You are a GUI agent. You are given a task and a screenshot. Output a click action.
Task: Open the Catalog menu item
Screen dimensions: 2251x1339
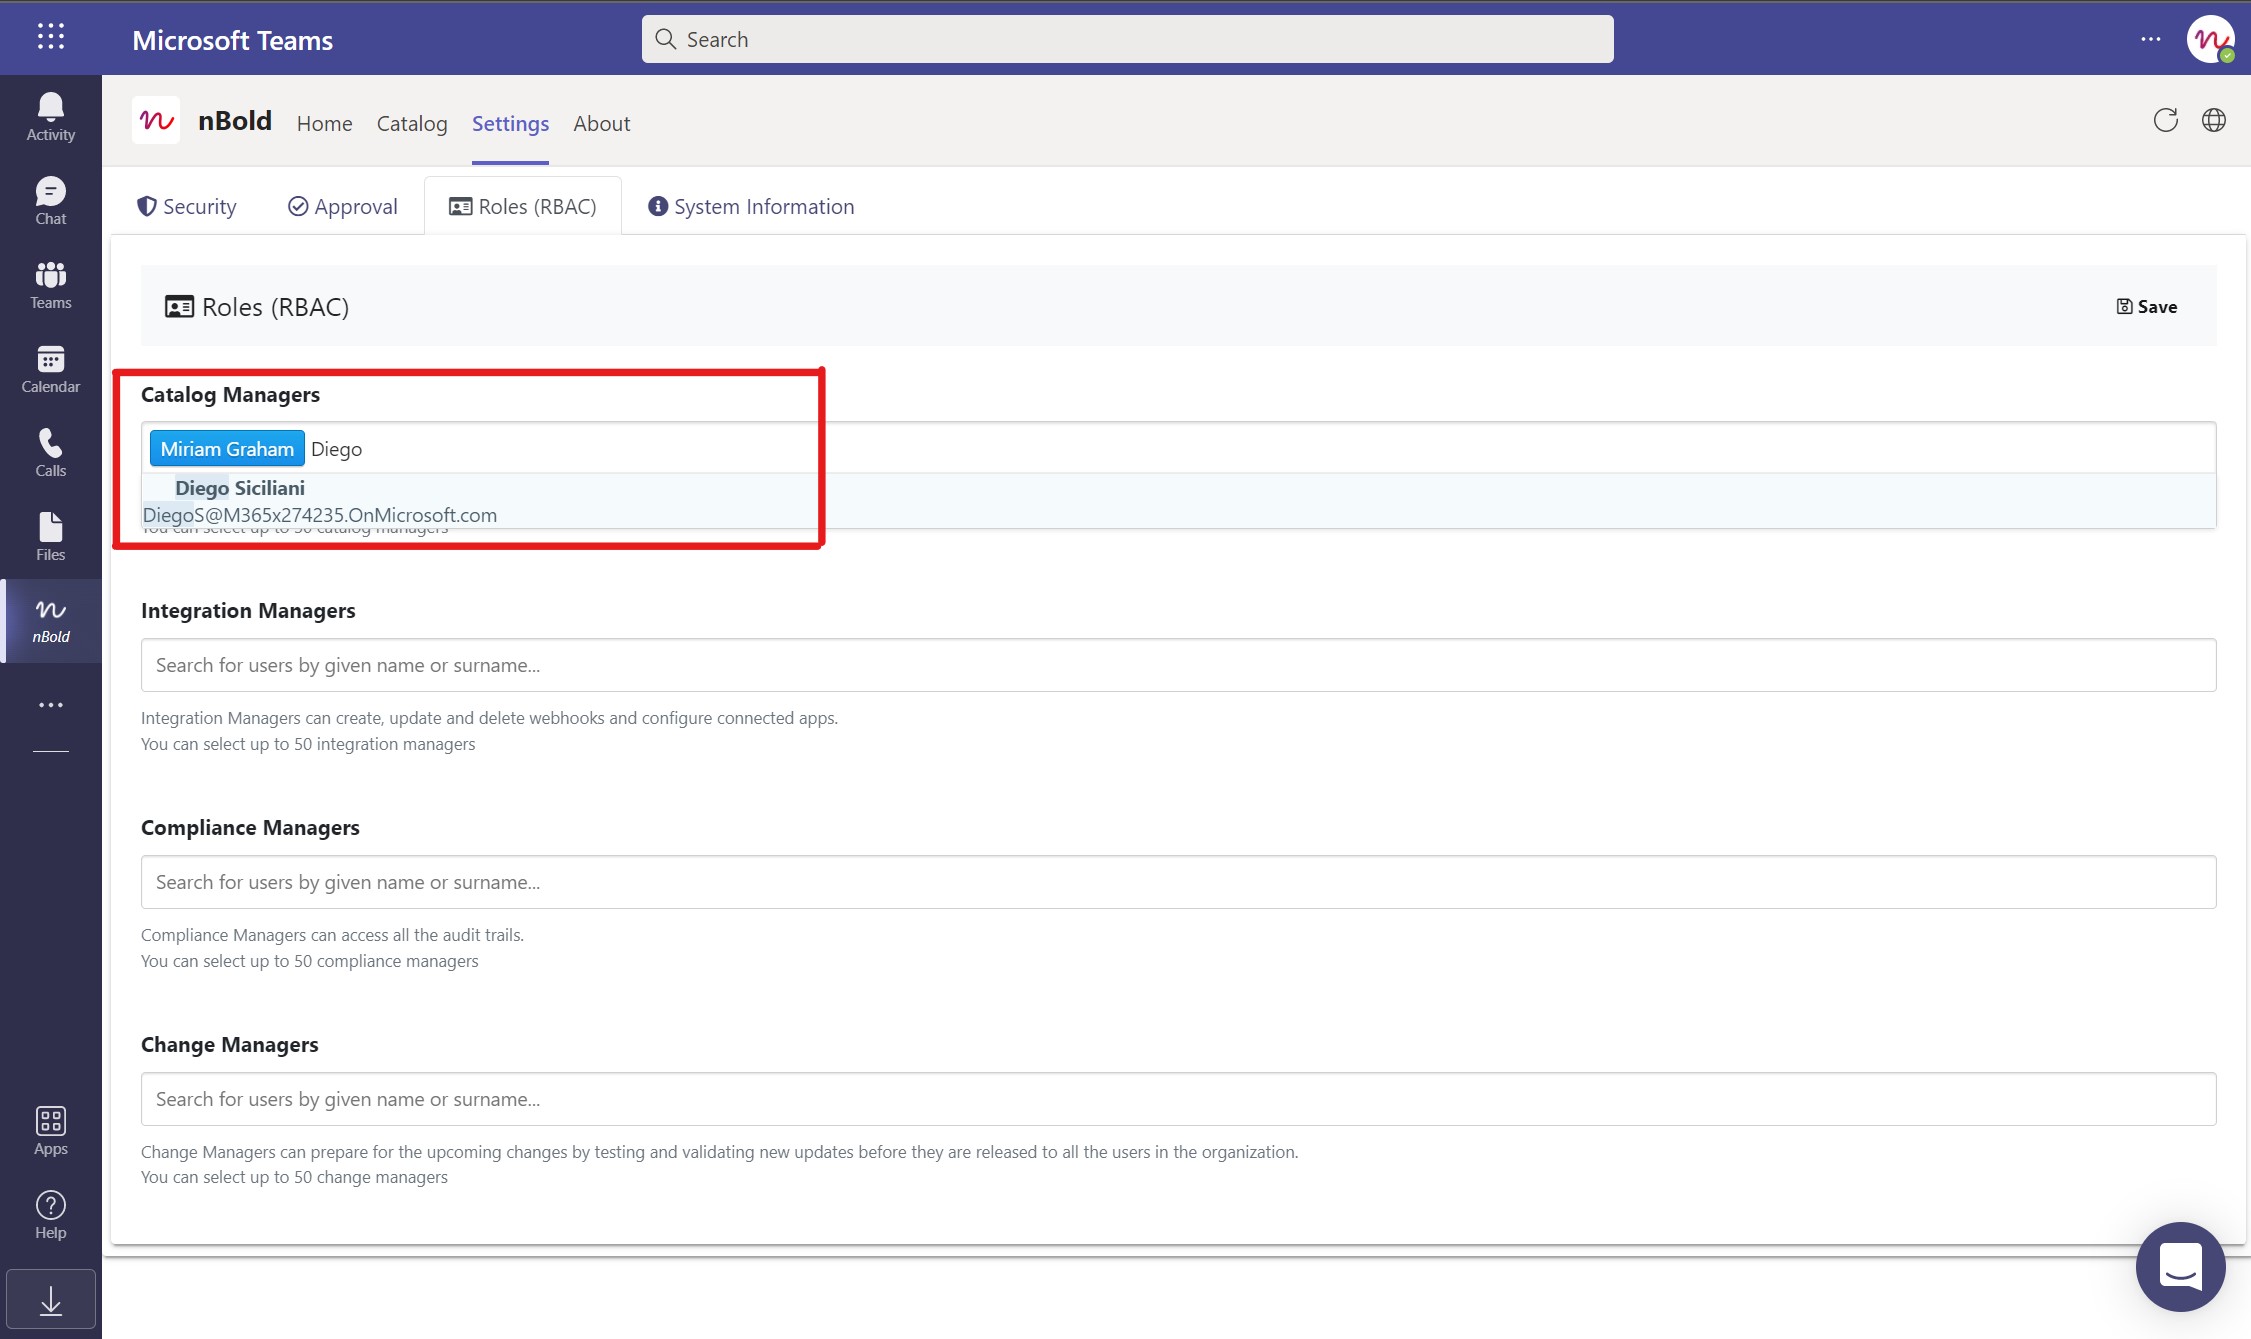[411, 124]
